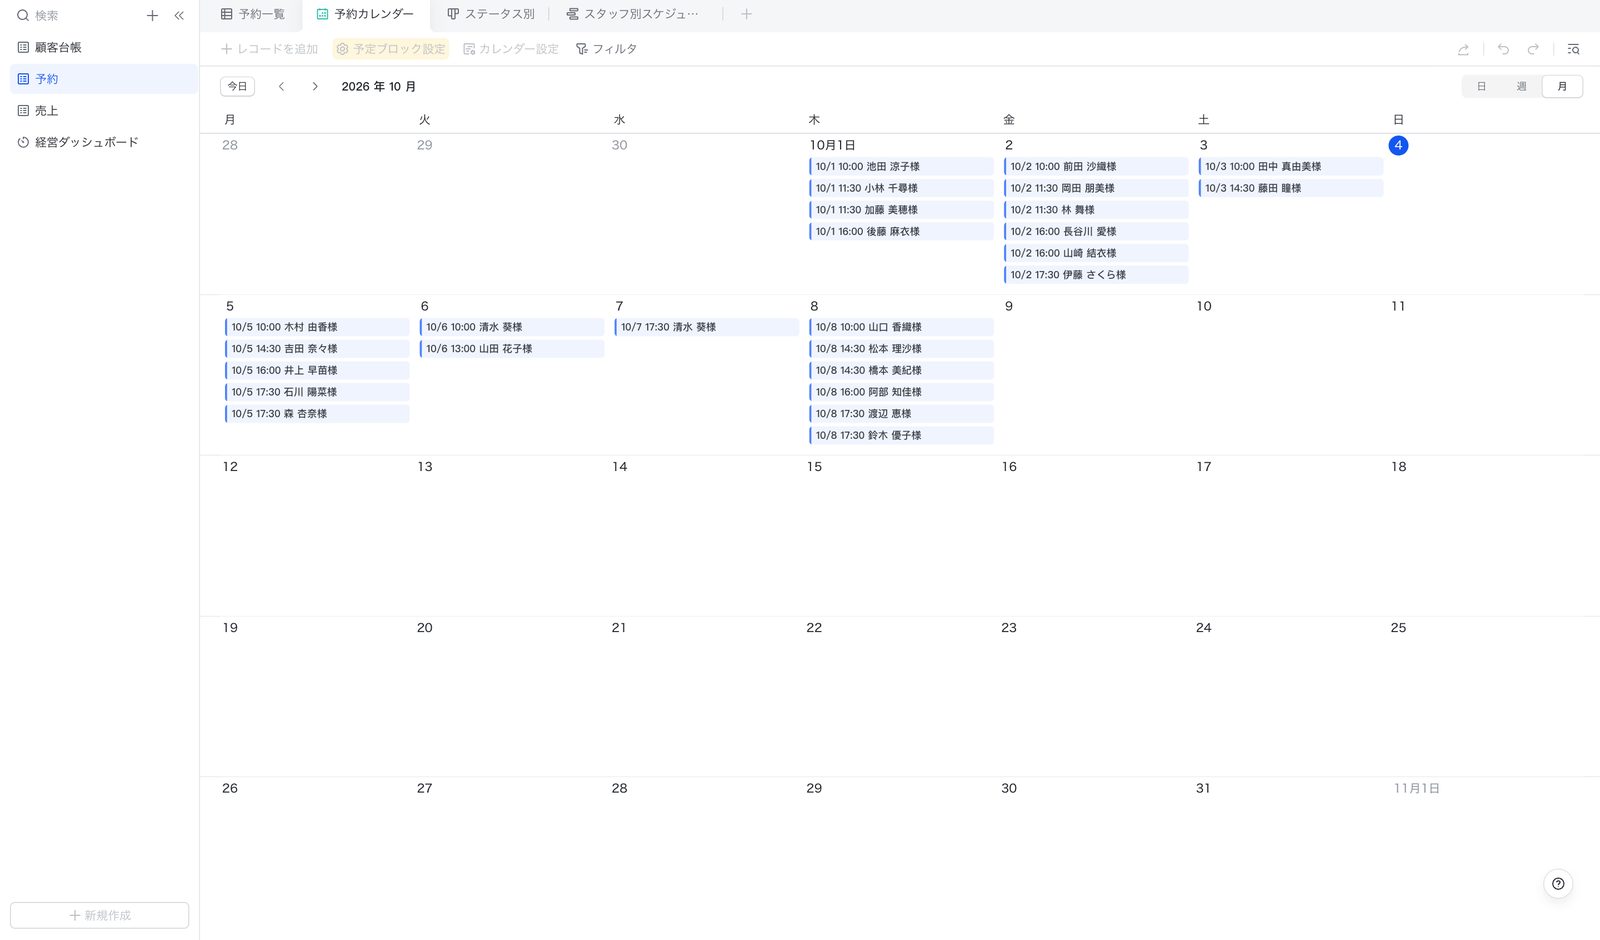
Task: Open 売上 table in sidebar
Action: coord(103,110)
